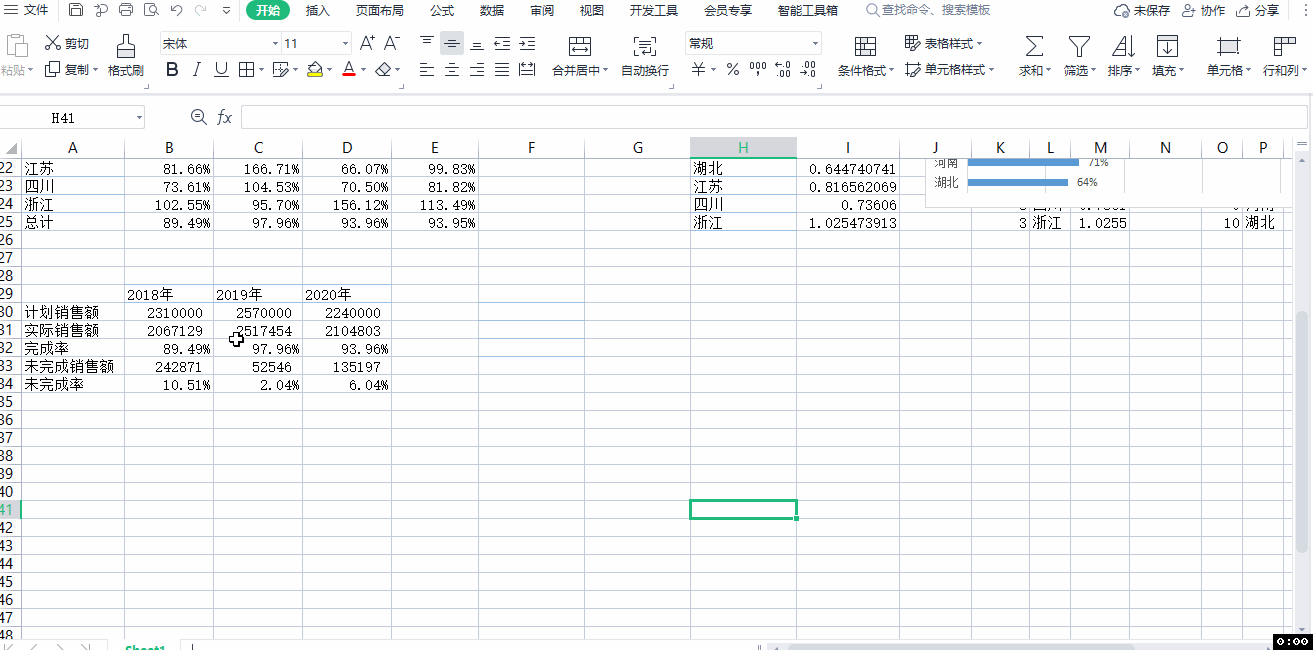Click the Wrap Text (自动换行) button
The height and width of the screenshot is (650, 1313).
(645, 55)
